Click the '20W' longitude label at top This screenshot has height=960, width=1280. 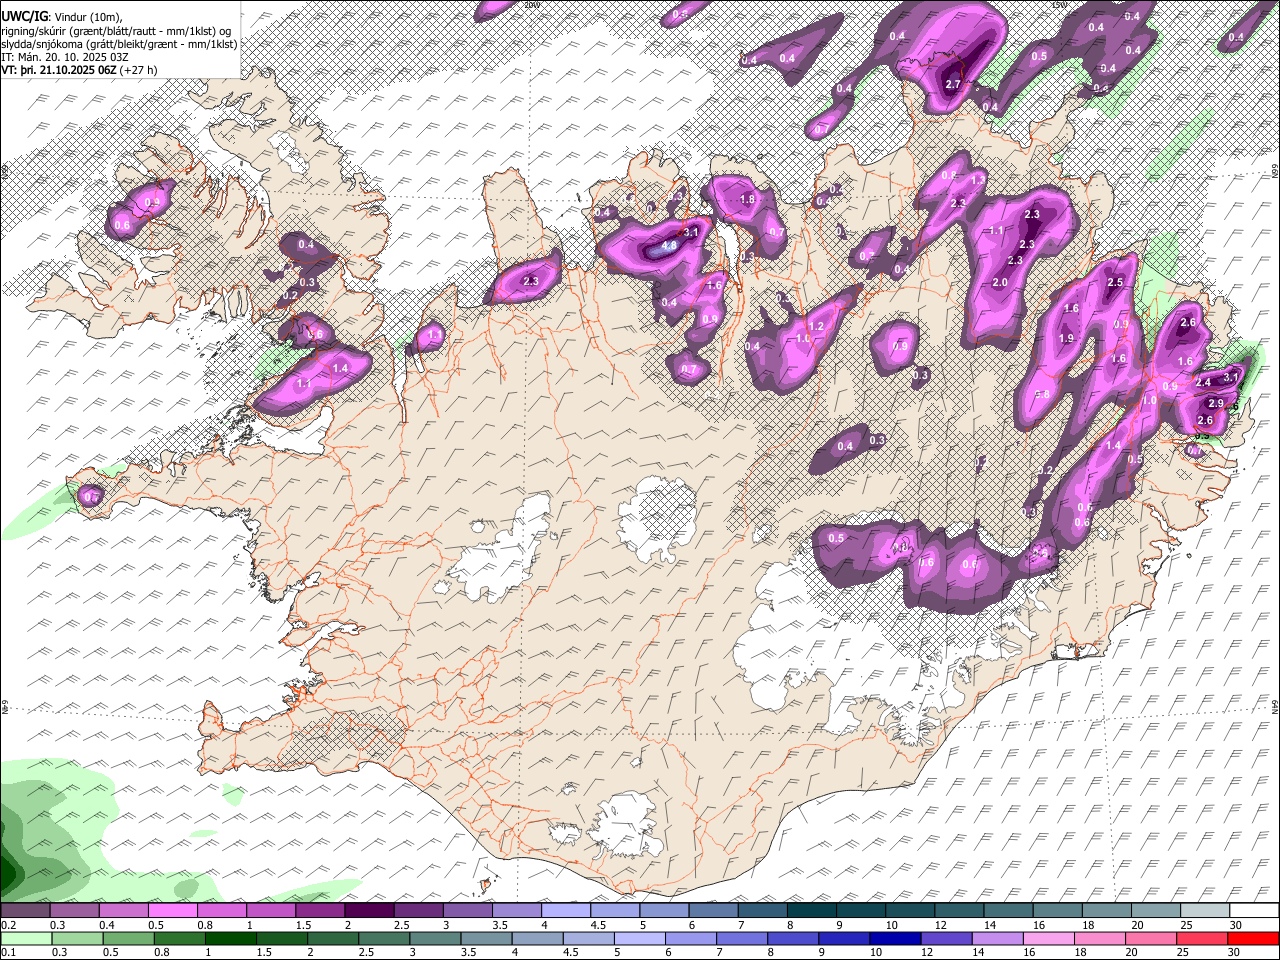531,5
